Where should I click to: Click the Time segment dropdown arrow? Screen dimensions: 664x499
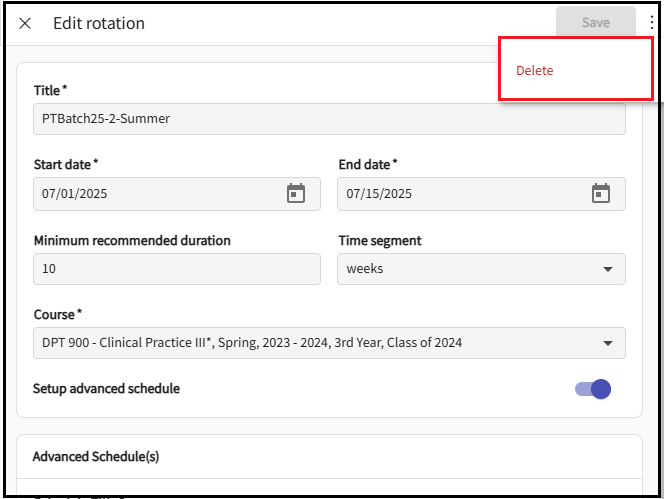607,269
